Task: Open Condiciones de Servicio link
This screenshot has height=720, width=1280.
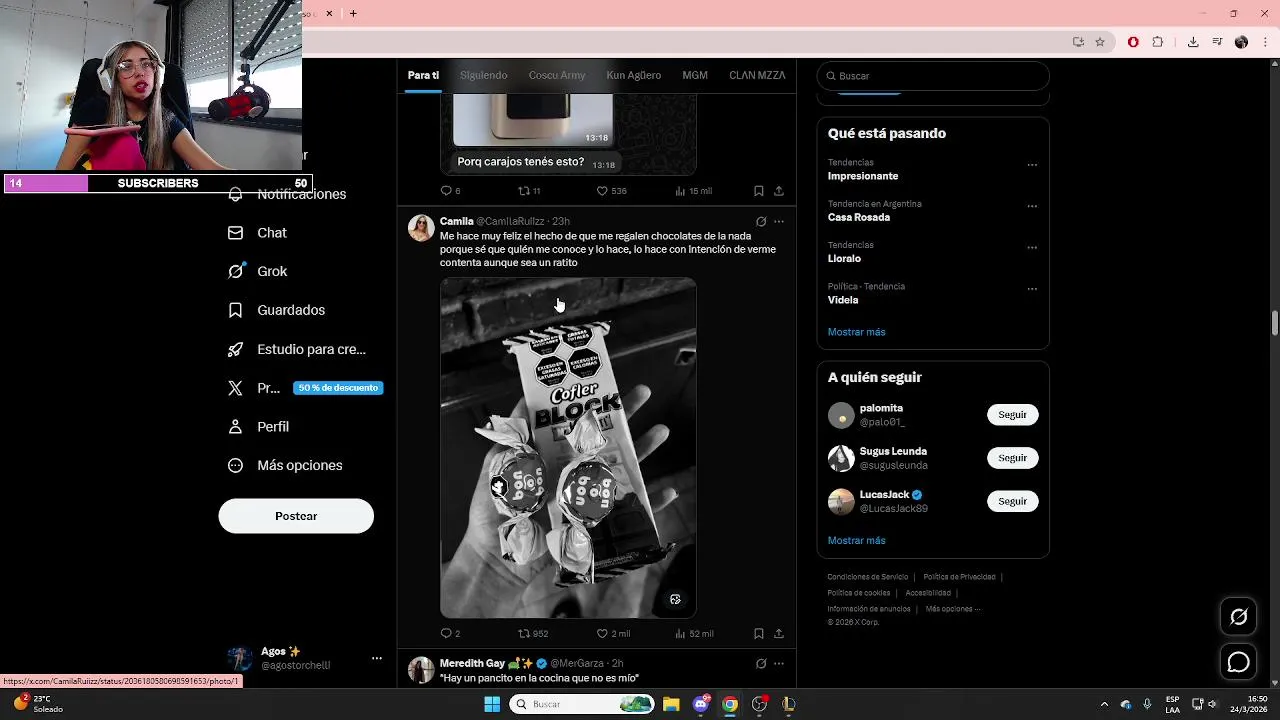Action: [868, 577]
